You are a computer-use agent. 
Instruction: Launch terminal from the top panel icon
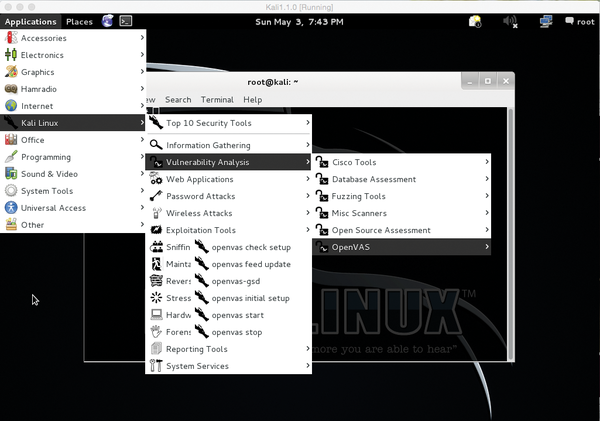[x=126, y=21]
